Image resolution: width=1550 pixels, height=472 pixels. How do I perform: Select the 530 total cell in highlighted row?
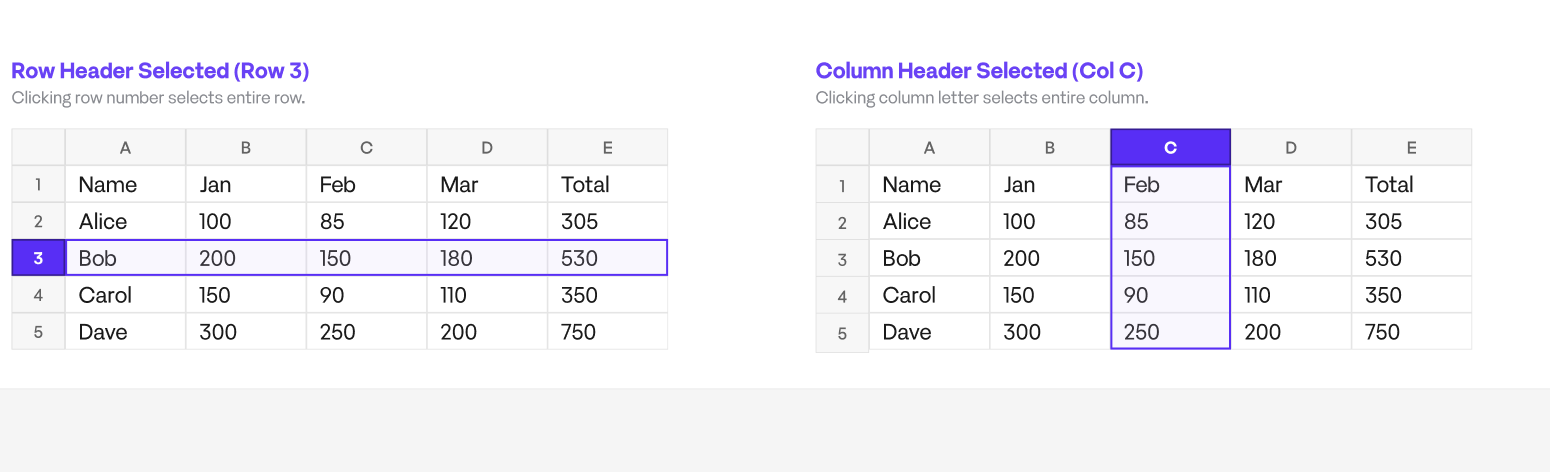point(607,258)
